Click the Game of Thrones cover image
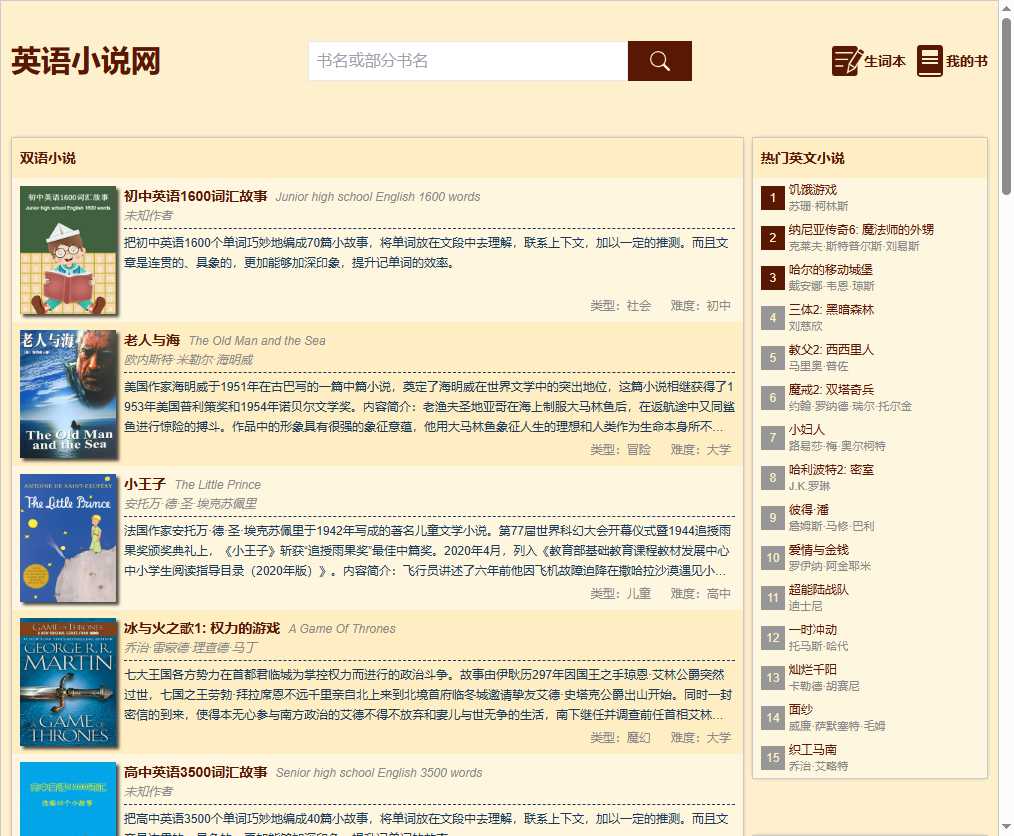Viewport: 1014px width, 836px height. coord(68,682)
